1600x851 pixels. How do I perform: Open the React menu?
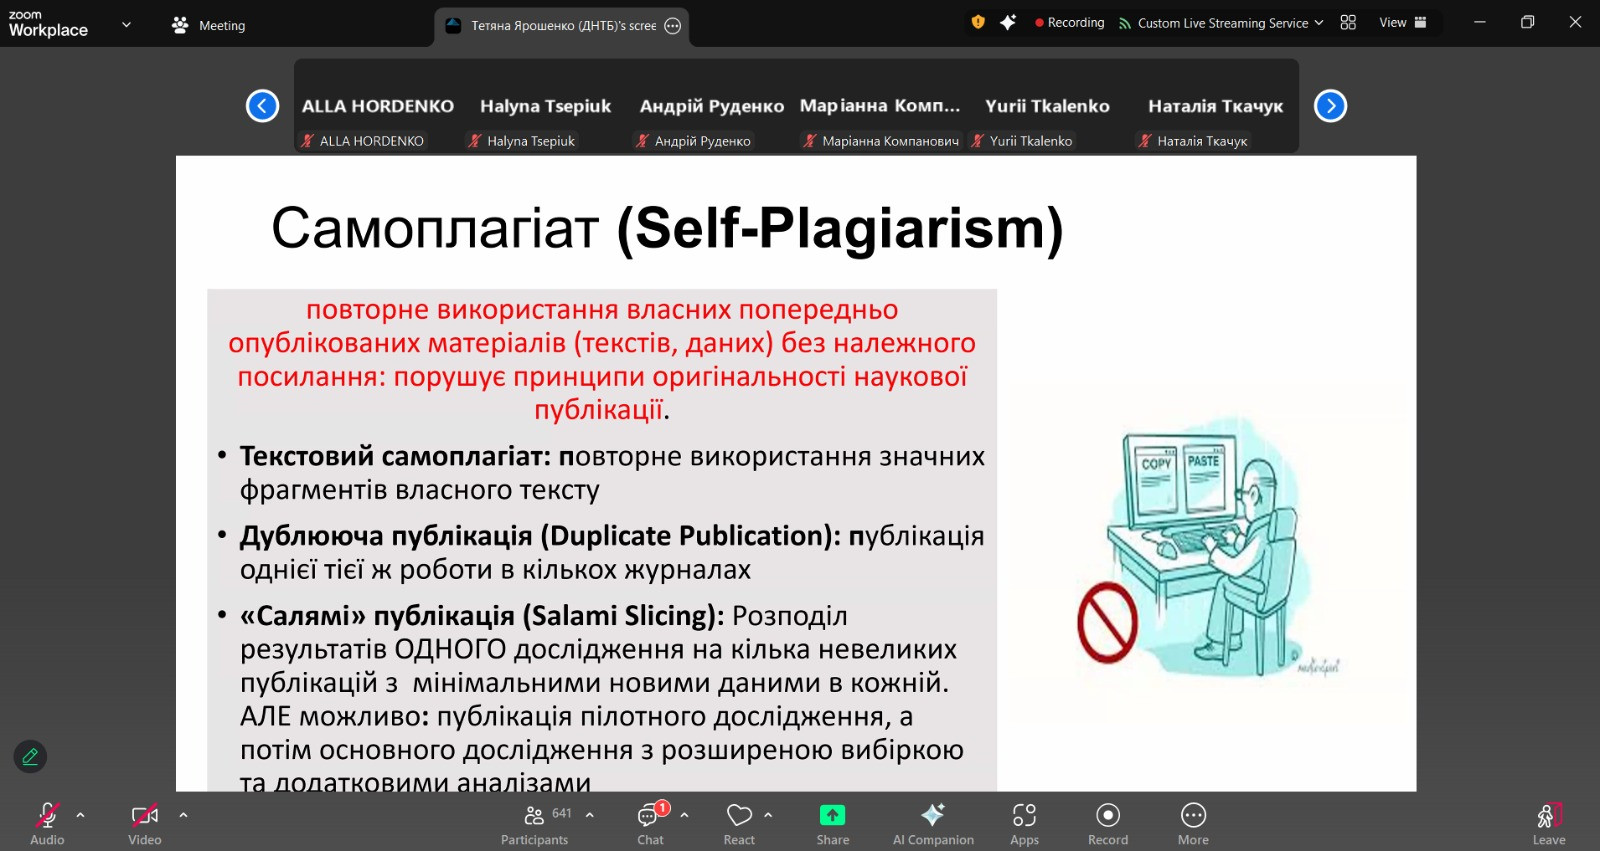point(739,824)
